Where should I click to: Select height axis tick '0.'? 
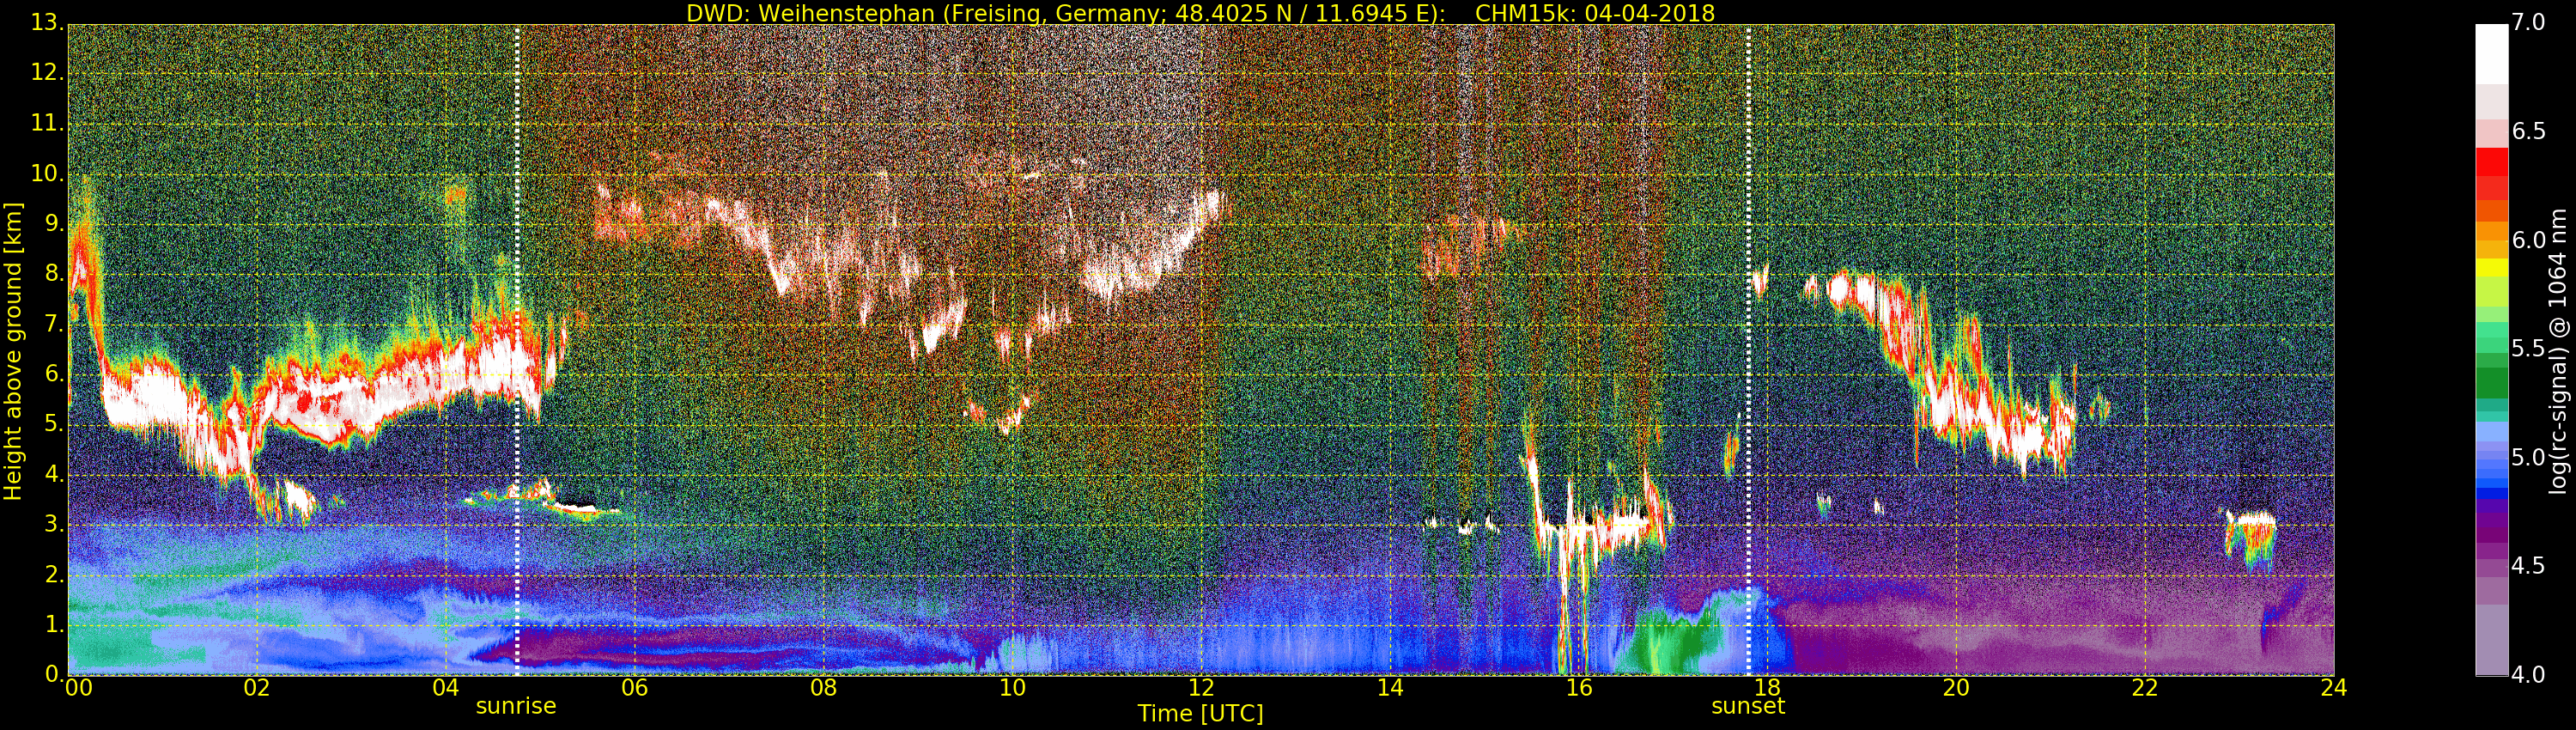click(x=54, y=674)
